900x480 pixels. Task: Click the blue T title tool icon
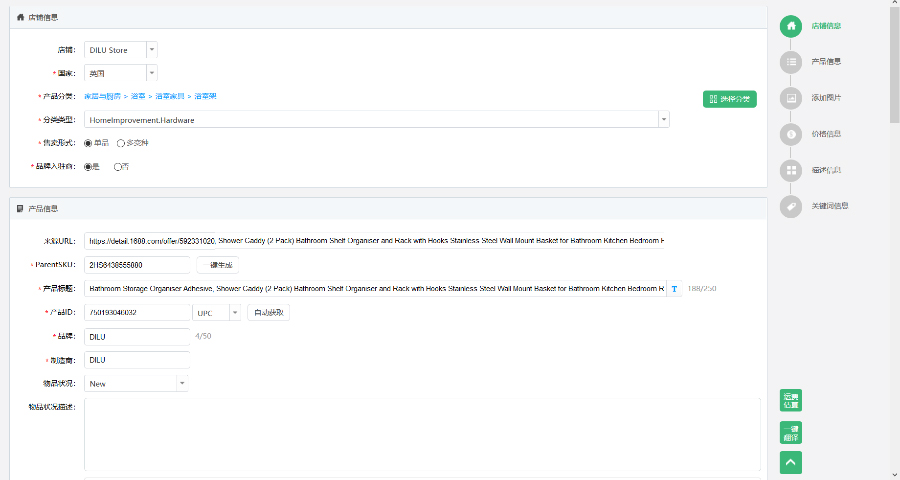(674, 289)
